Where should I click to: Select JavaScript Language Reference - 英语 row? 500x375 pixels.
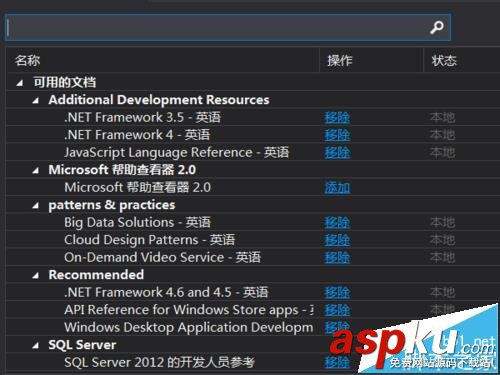tap(176, 153)
